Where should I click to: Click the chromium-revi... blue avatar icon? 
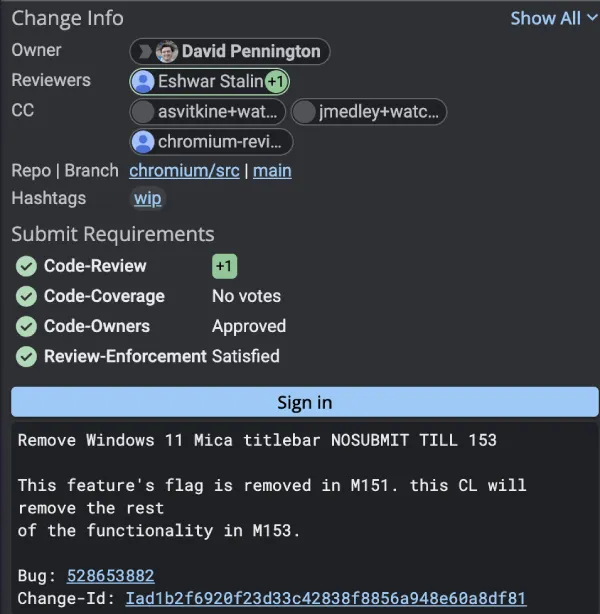pyautogui.click(x=143, y=142)
